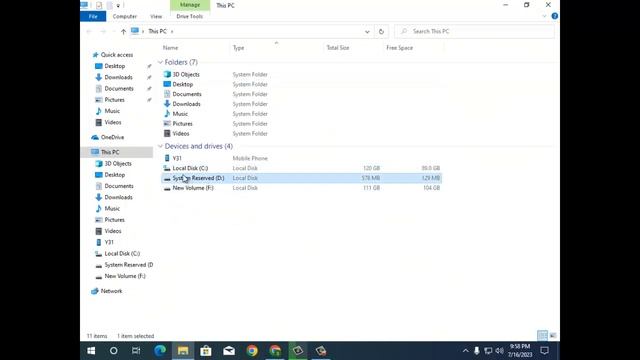Viewport: 640px width, 360px height.
Task: Sort by the Type column header
Action: (238, 48)
